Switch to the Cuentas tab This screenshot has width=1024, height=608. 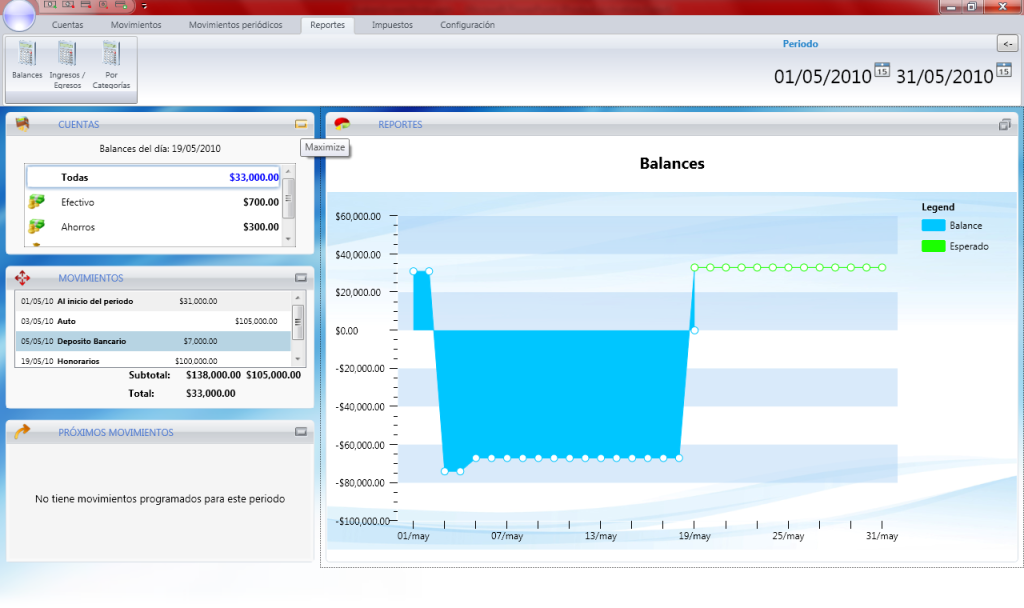click(67, 25)
